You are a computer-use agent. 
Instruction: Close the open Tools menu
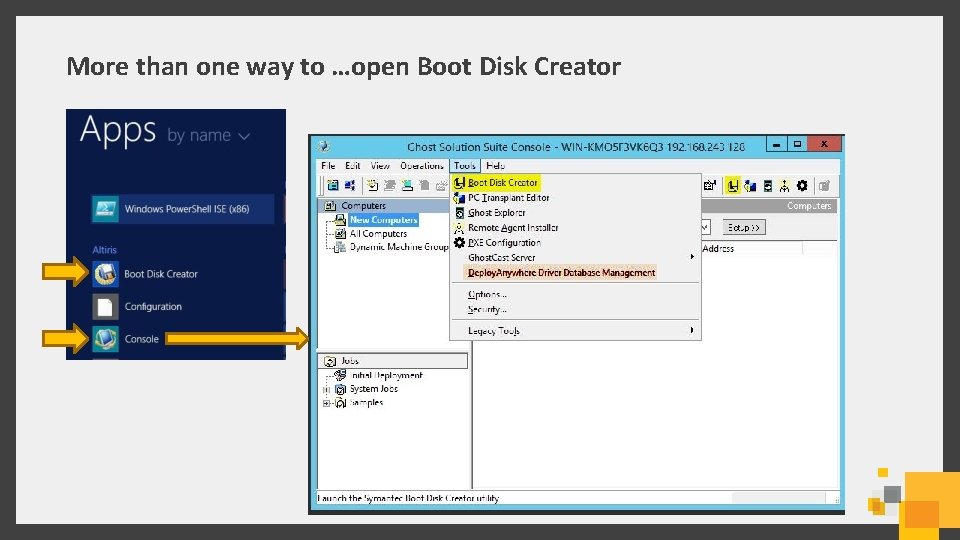tap(465, 166)
